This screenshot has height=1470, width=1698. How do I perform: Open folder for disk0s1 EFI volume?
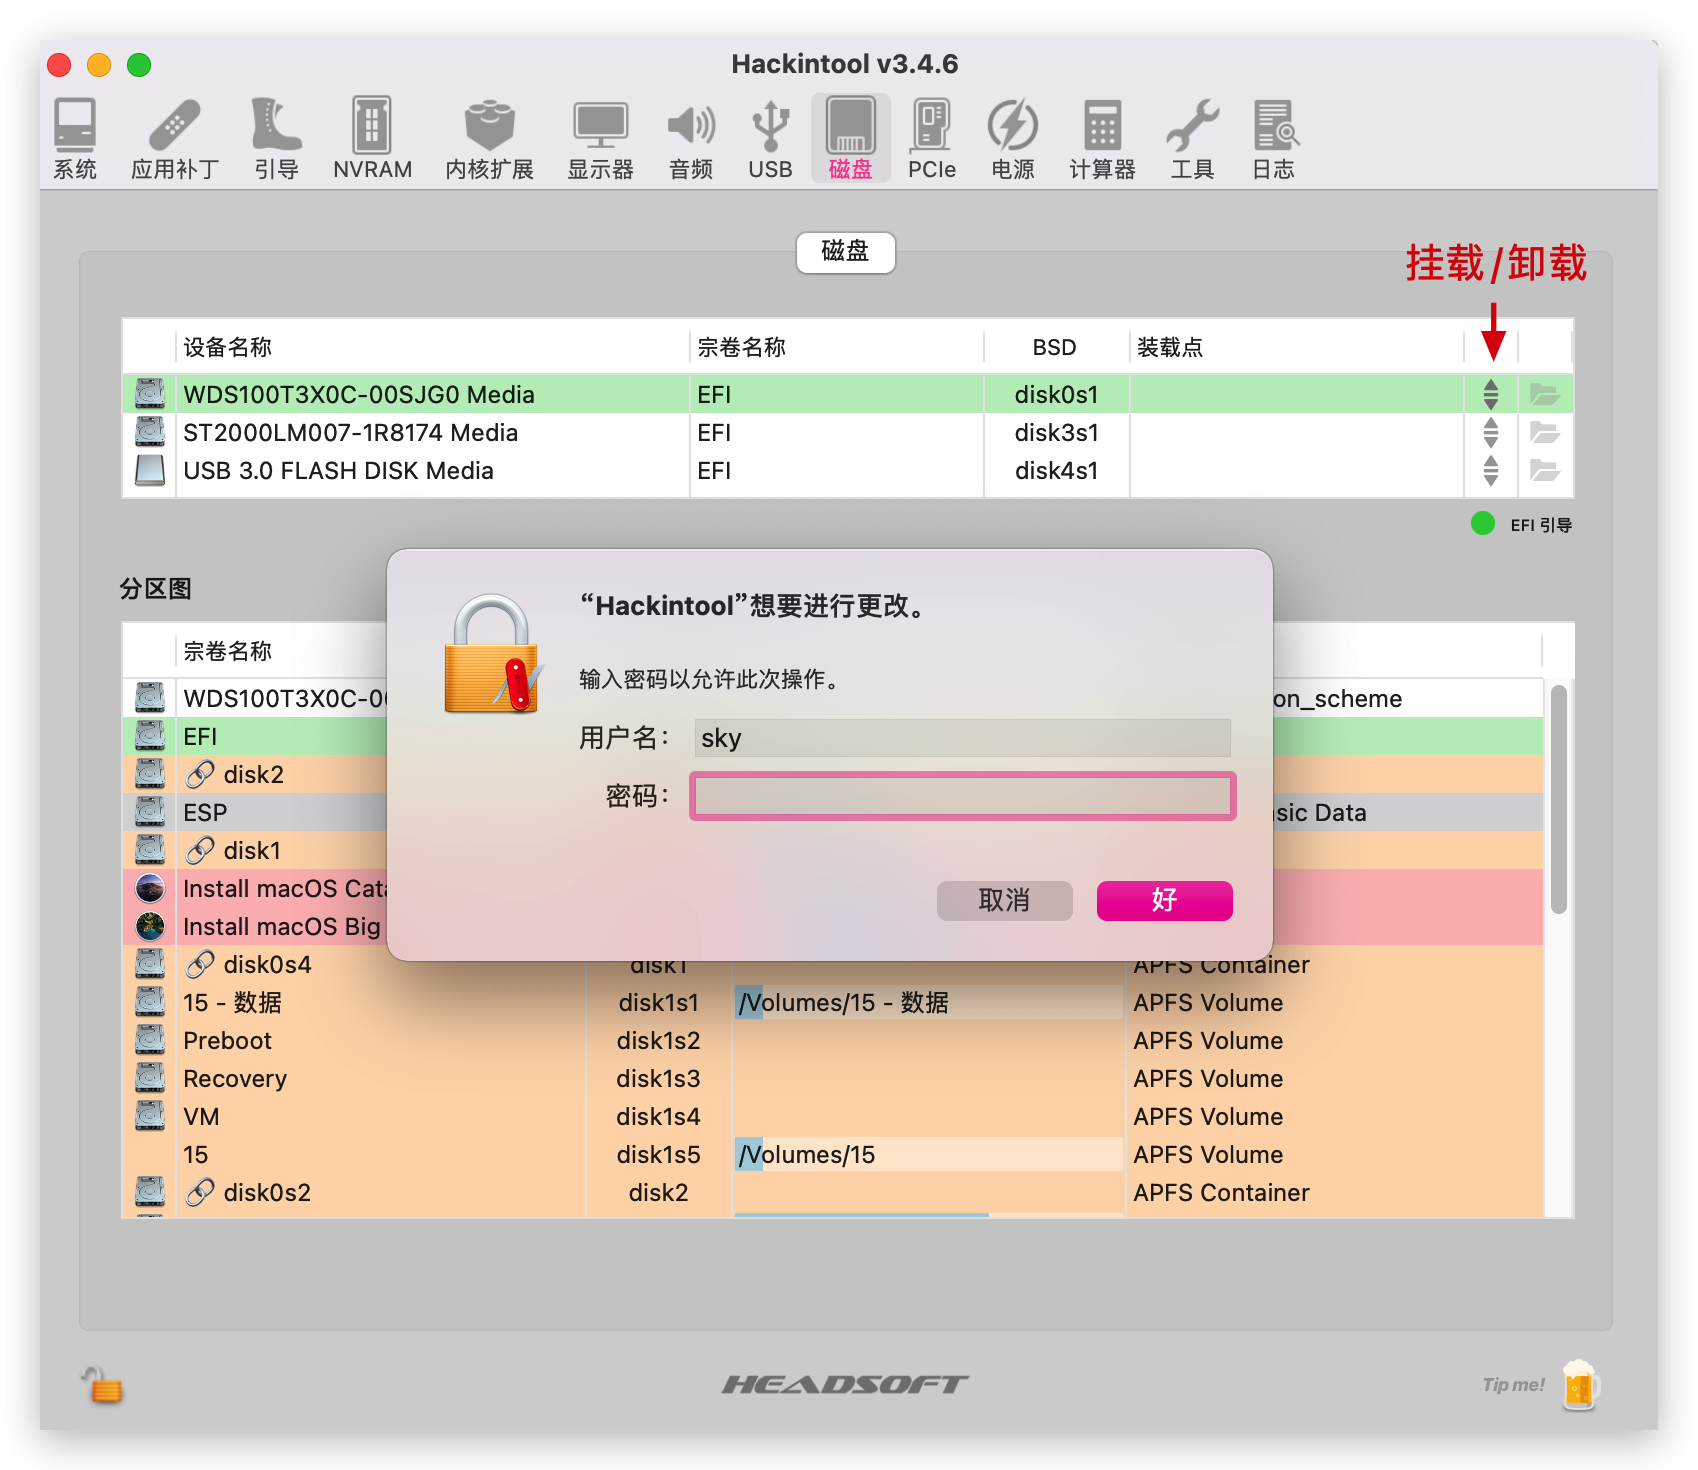tap(1545, 394)
